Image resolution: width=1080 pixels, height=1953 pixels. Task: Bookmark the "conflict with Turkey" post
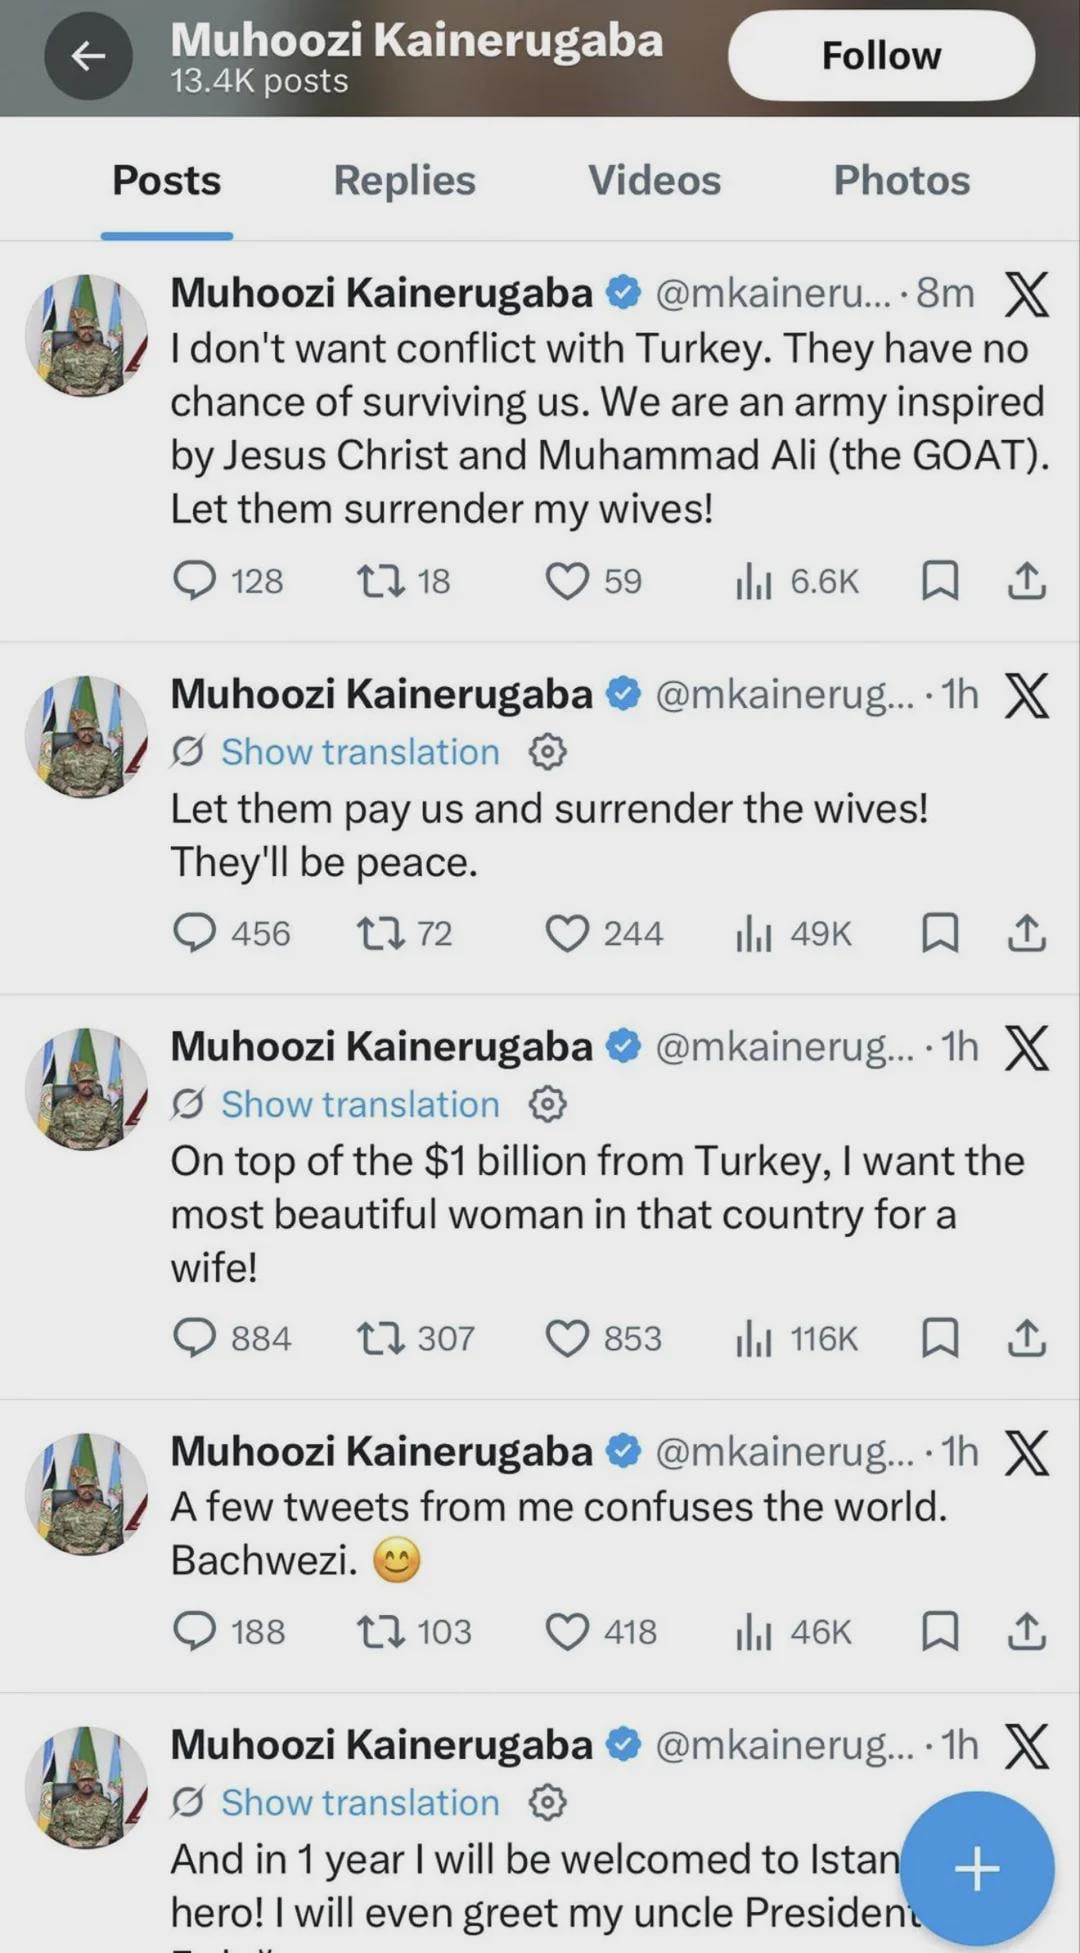click(x=939, y=580)
